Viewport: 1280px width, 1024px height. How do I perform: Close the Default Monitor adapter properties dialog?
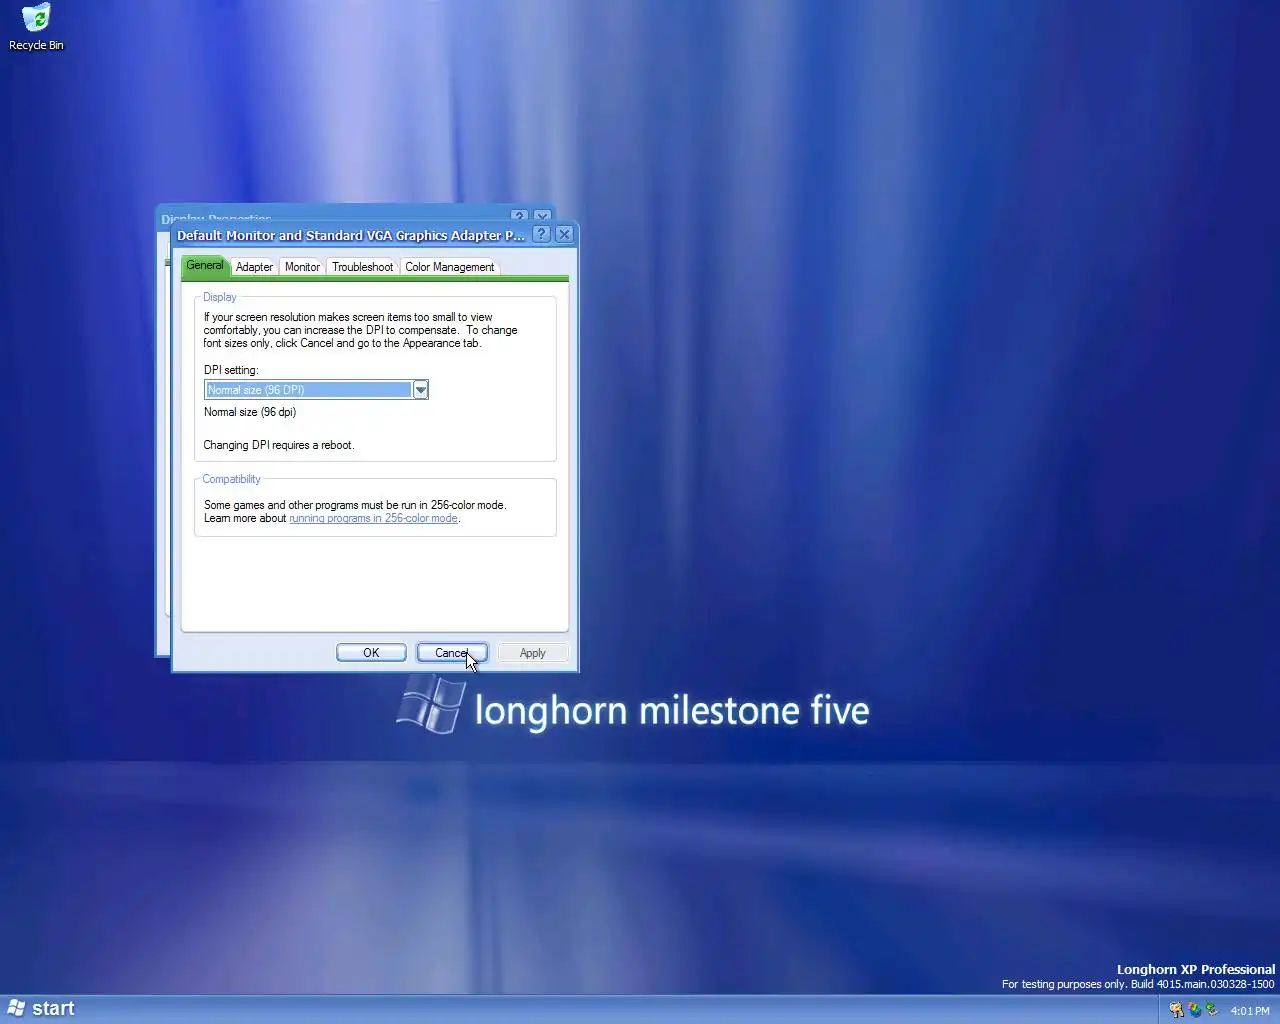[x=564, y=234]
